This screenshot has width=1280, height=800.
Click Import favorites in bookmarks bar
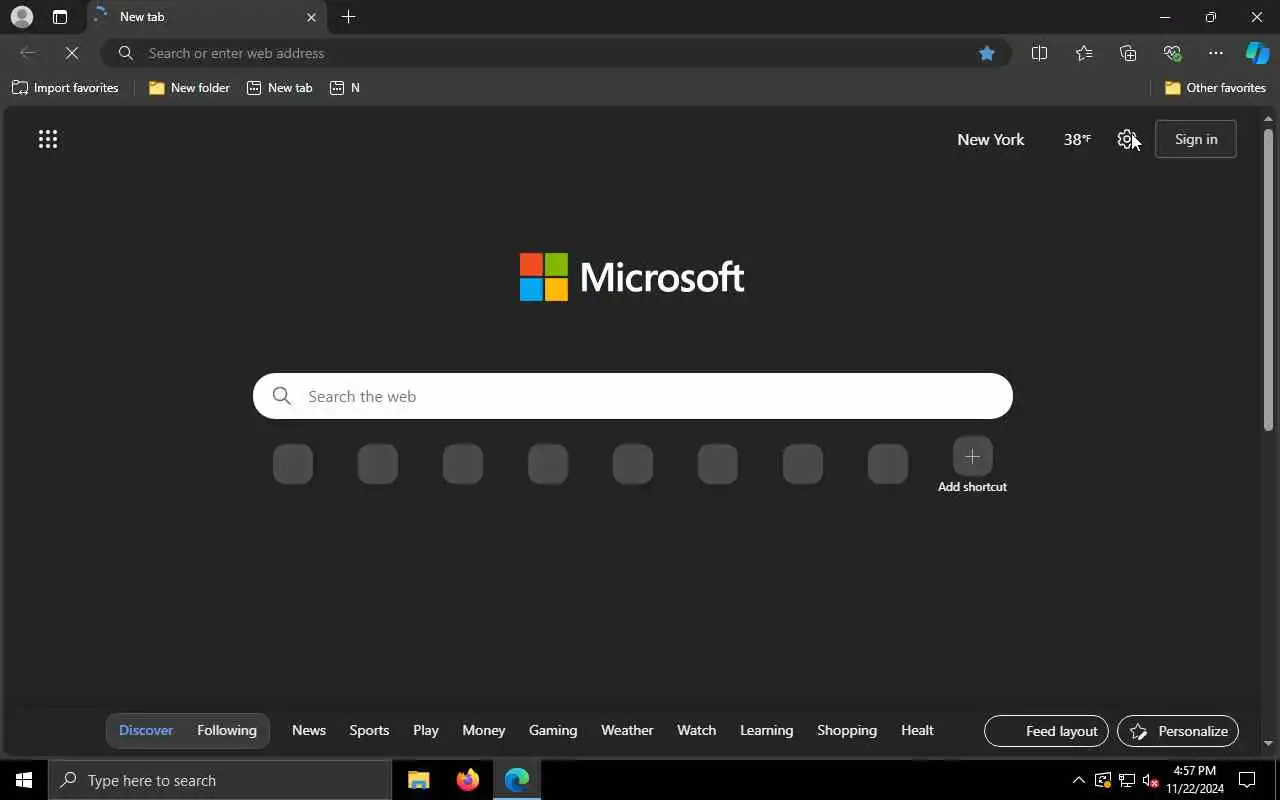pyautogui.click(x=65, y=88)
